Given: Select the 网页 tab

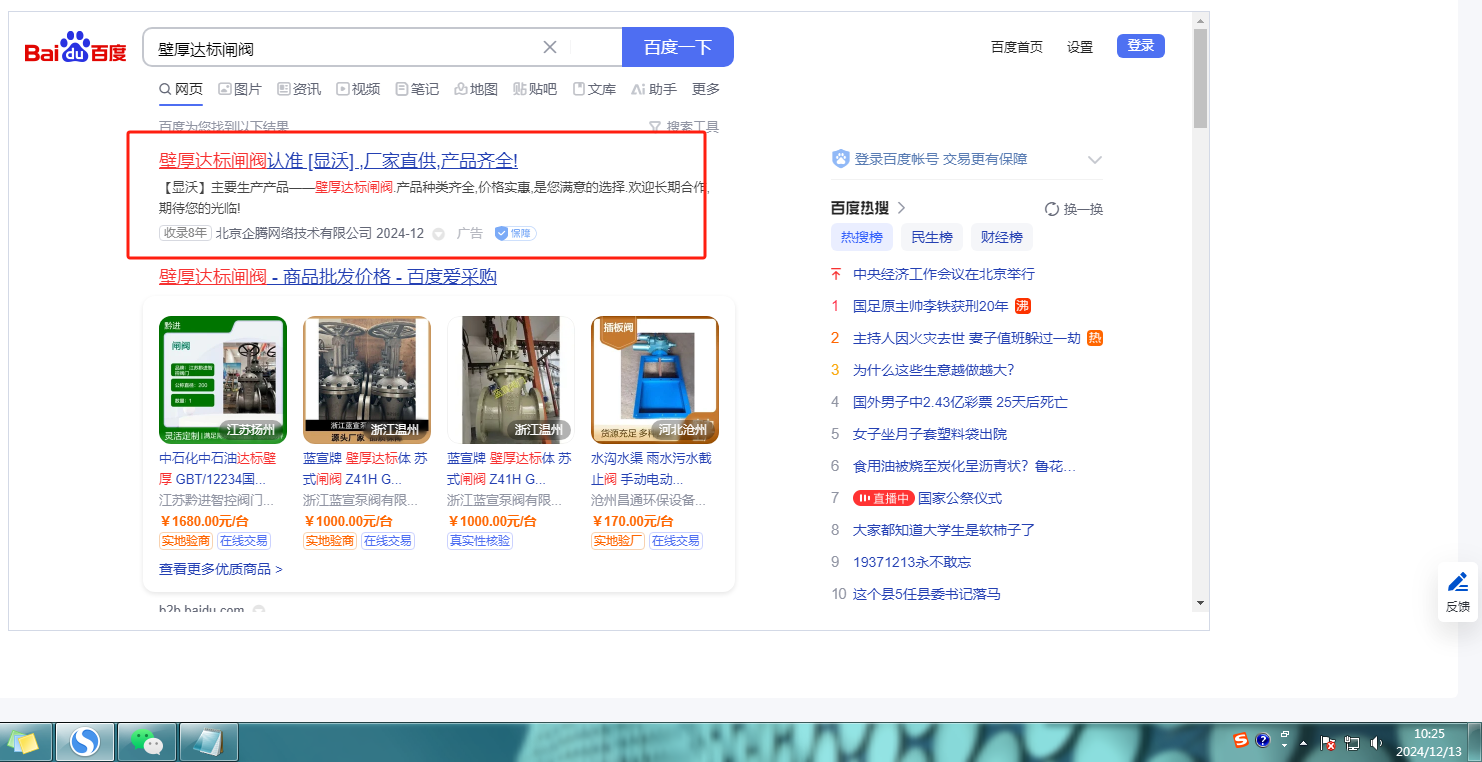Looking at the screenshot, I should 181,89.
